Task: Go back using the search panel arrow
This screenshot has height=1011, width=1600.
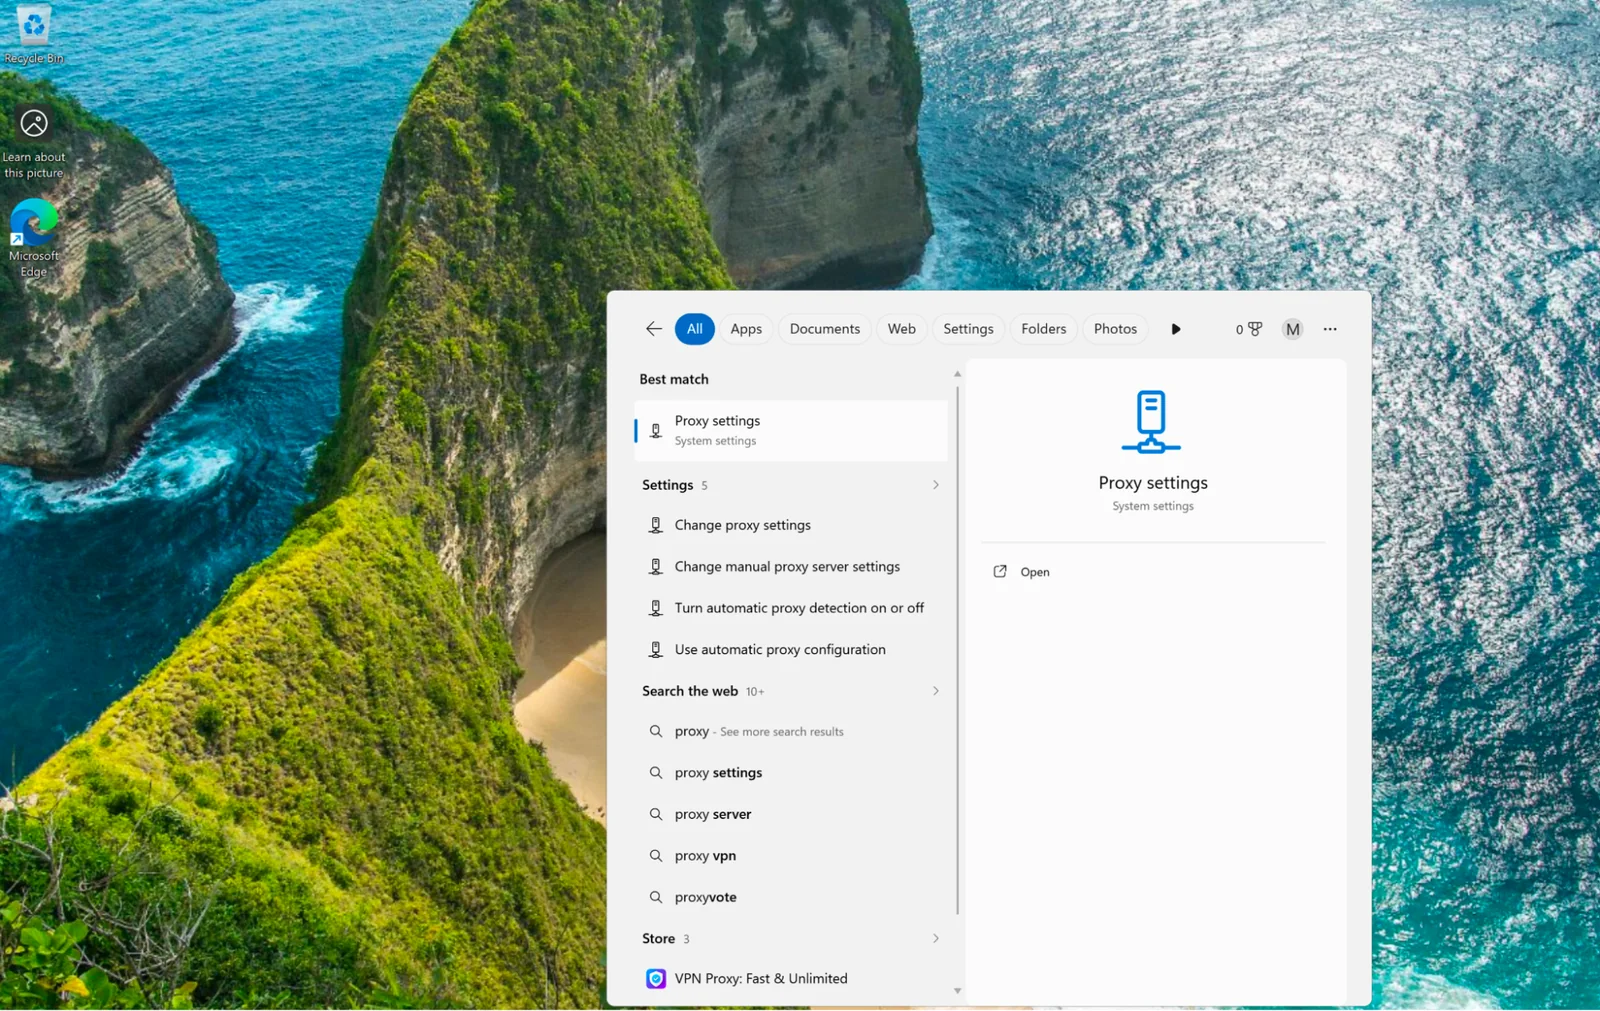Action: point(654,329)
